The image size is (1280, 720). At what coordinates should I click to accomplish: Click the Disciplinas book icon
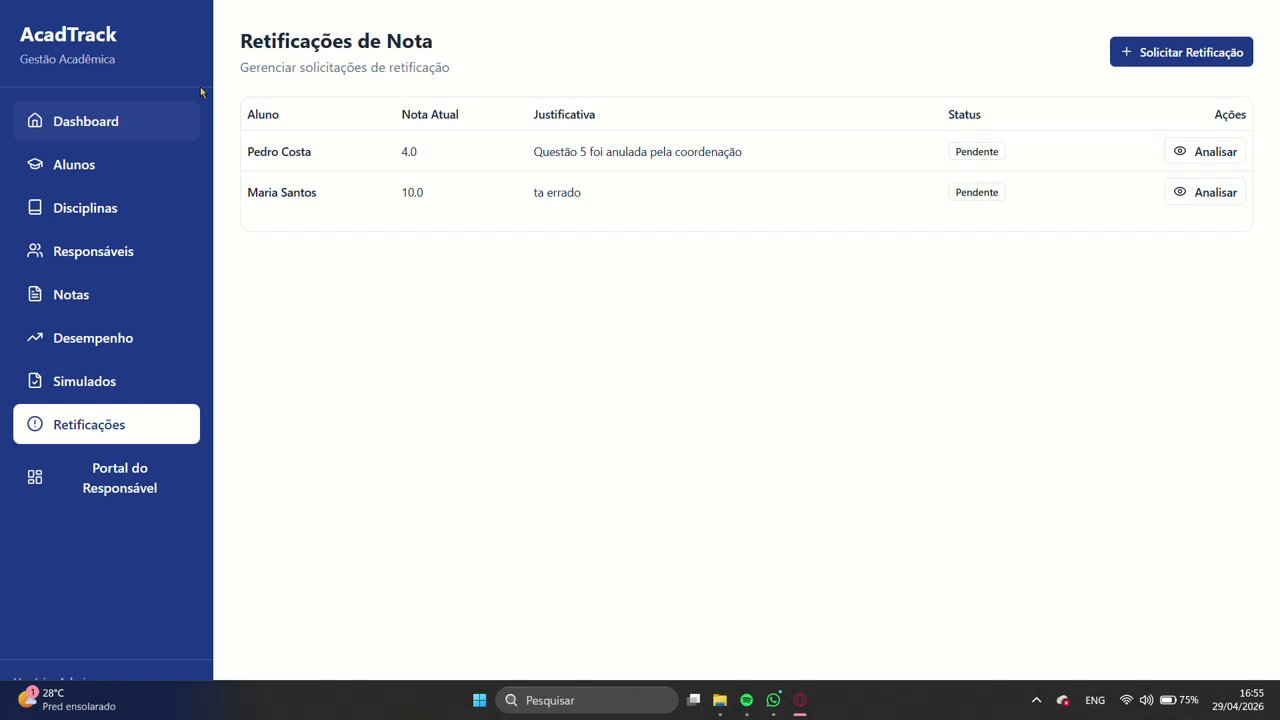pos(35,208)
